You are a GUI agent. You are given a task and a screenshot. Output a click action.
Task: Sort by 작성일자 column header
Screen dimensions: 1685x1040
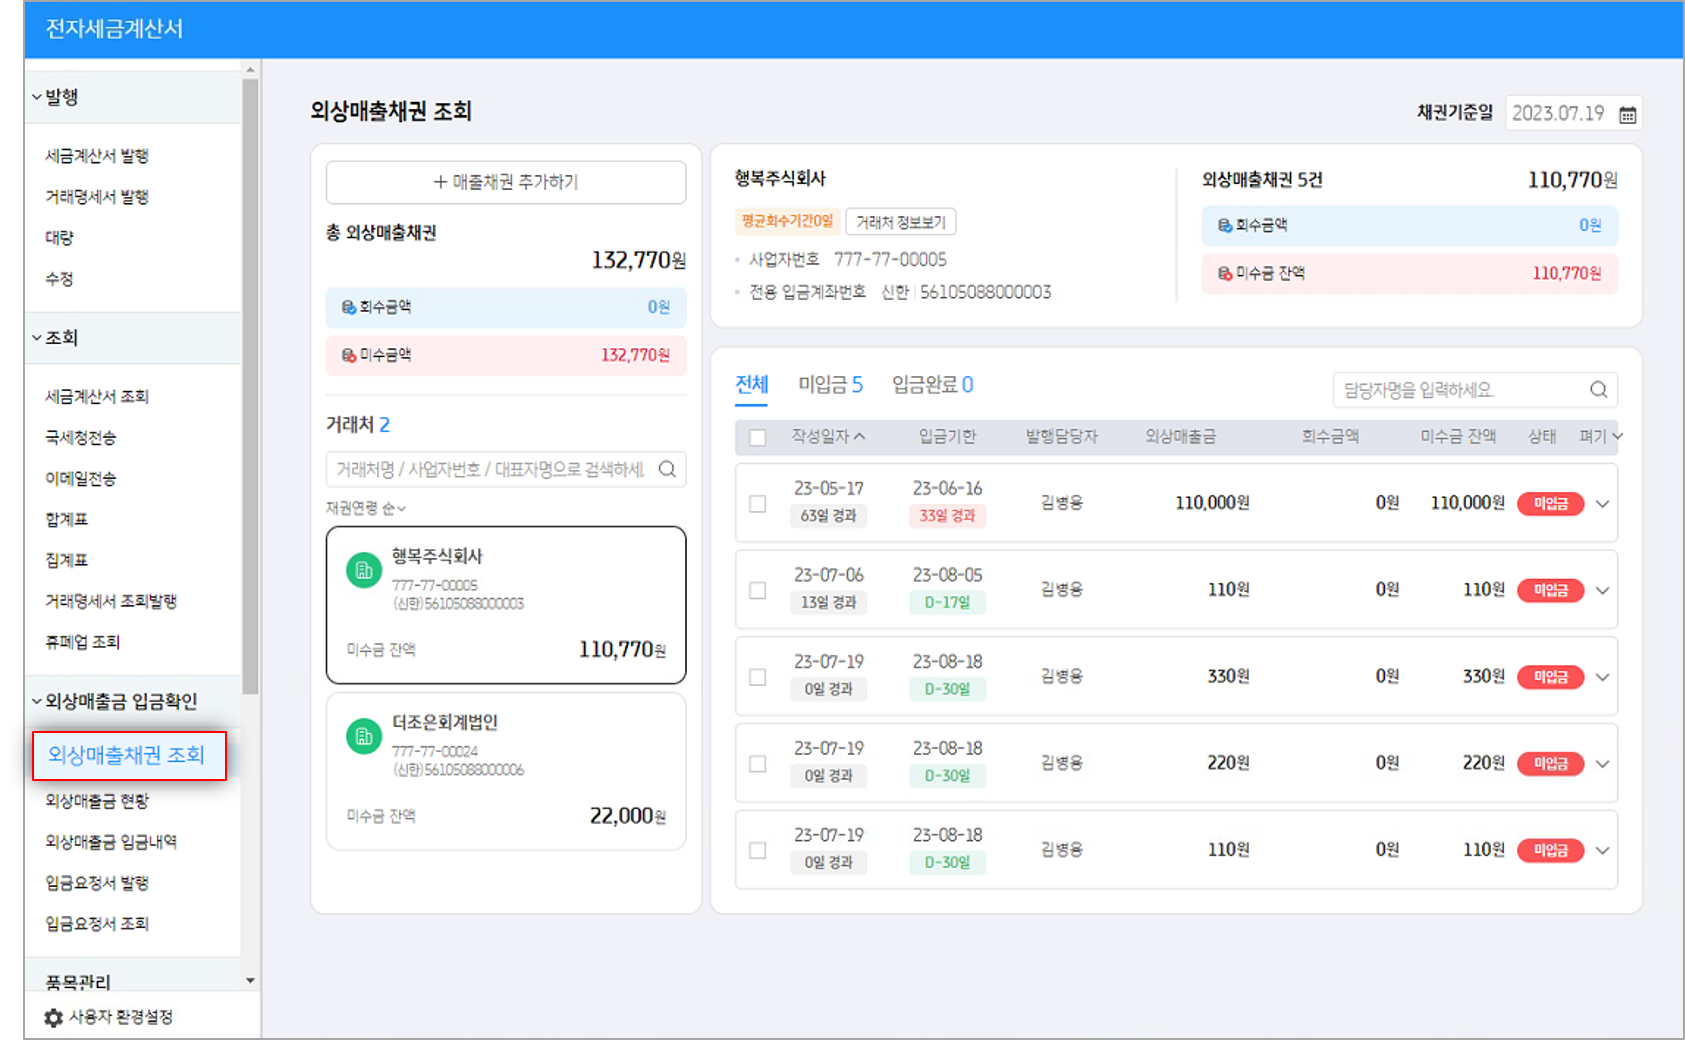828,436
